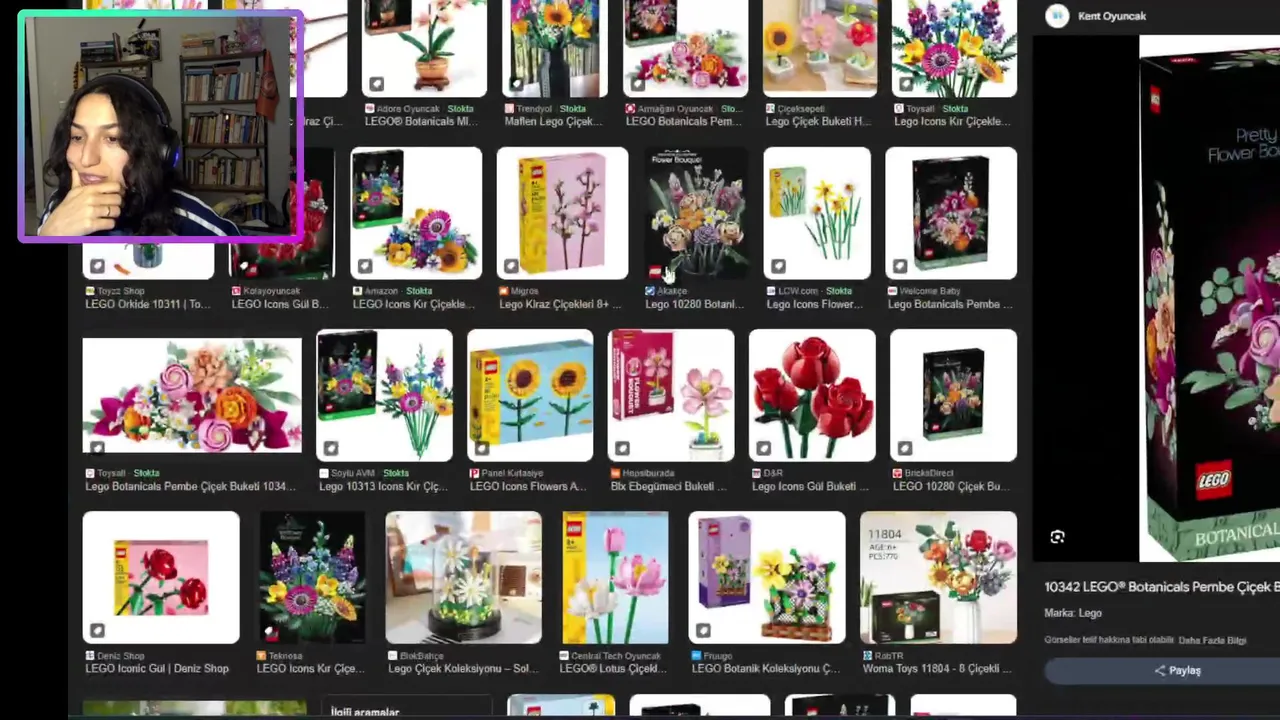This screenshot has width=1280, height=720.
Task: Select the Trendyol Maflen Lego flower thumbnail
Action: tap(555, 48)
